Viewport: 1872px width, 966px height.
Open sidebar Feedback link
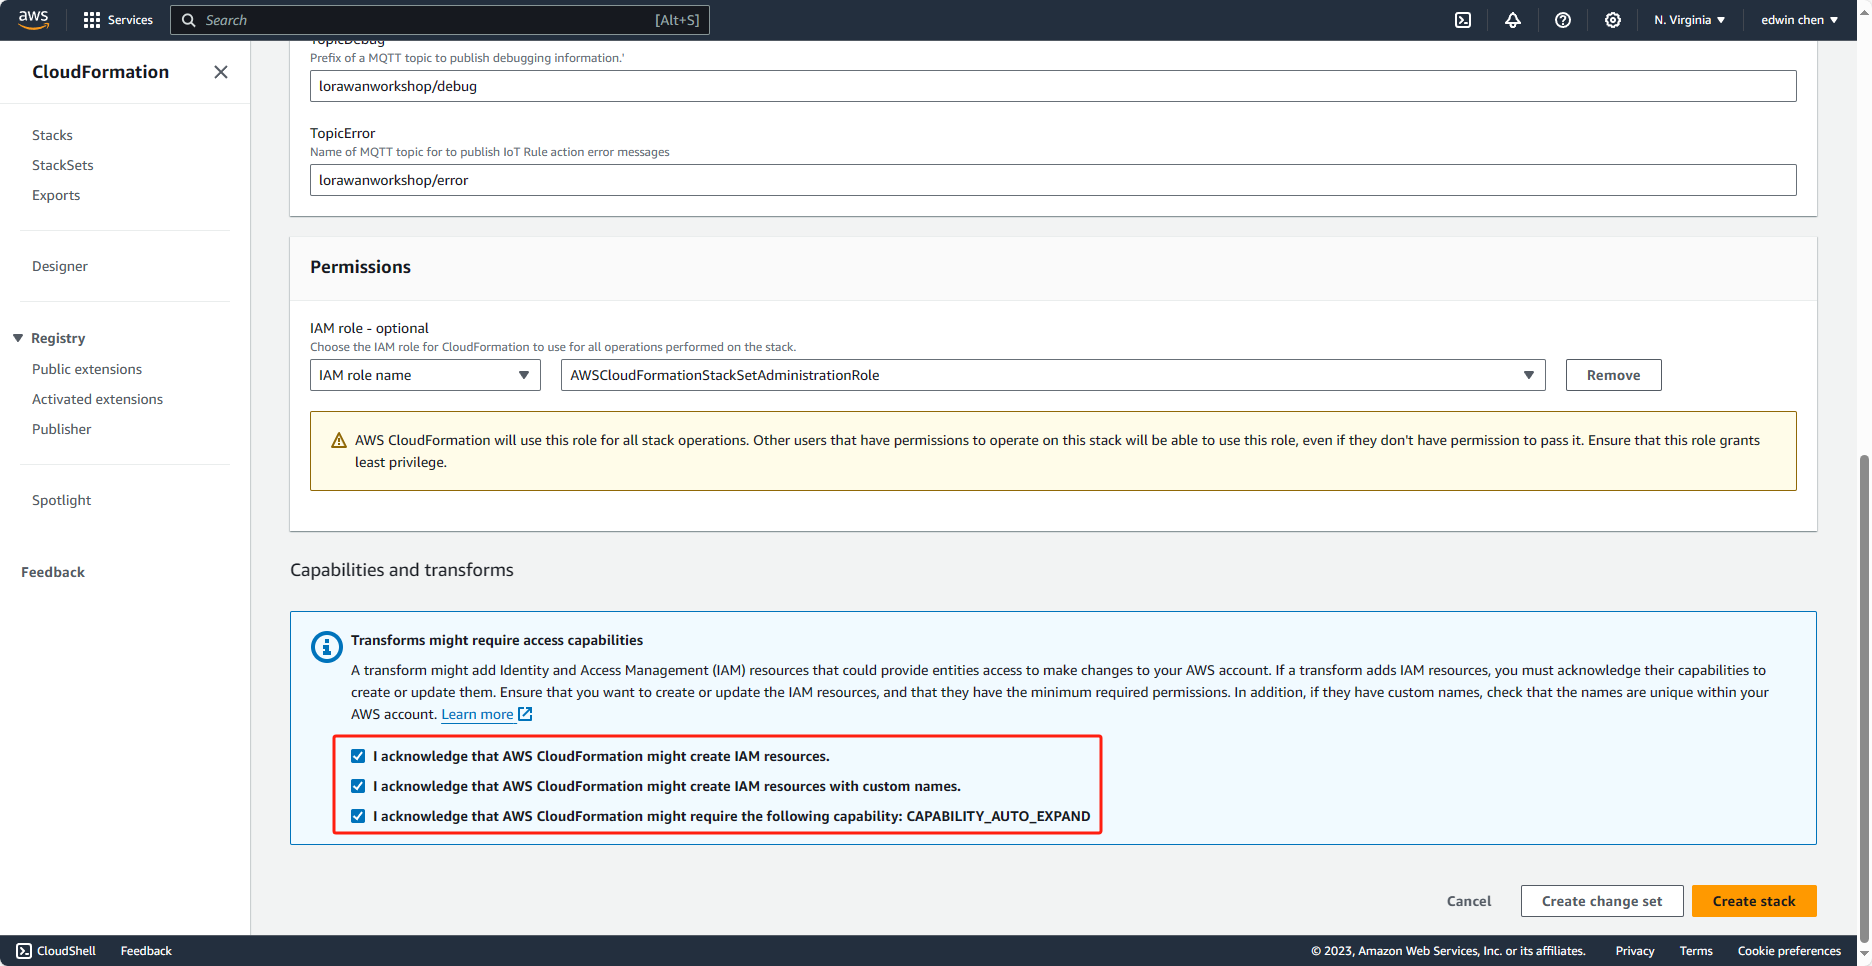(53, 572)
